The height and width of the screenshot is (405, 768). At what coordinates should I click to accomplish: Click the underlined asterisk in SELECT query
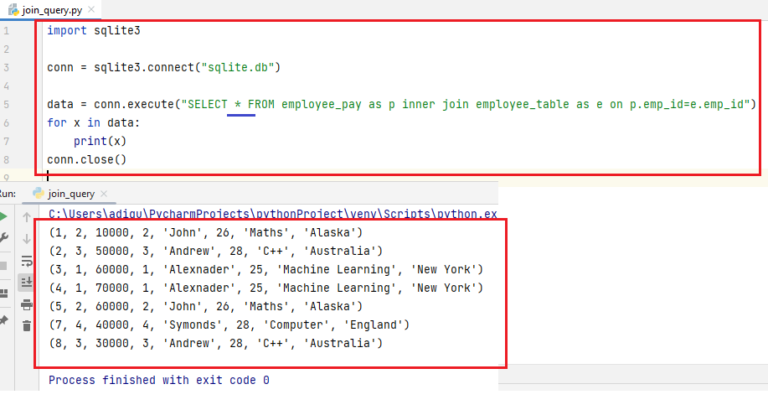[238, 104]
